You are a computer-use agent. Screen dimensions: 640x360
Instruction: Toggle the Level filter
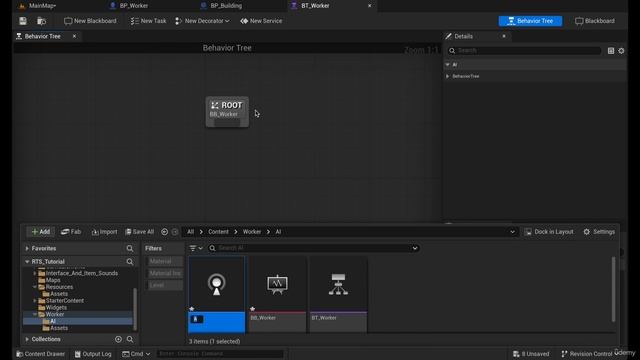pos(164,285)
